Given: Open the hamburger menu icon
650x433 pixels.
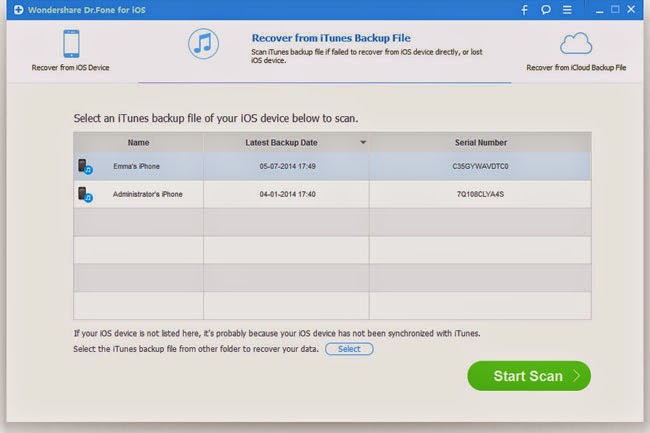Looking at the screenshot, I should (x=567, y=10).
